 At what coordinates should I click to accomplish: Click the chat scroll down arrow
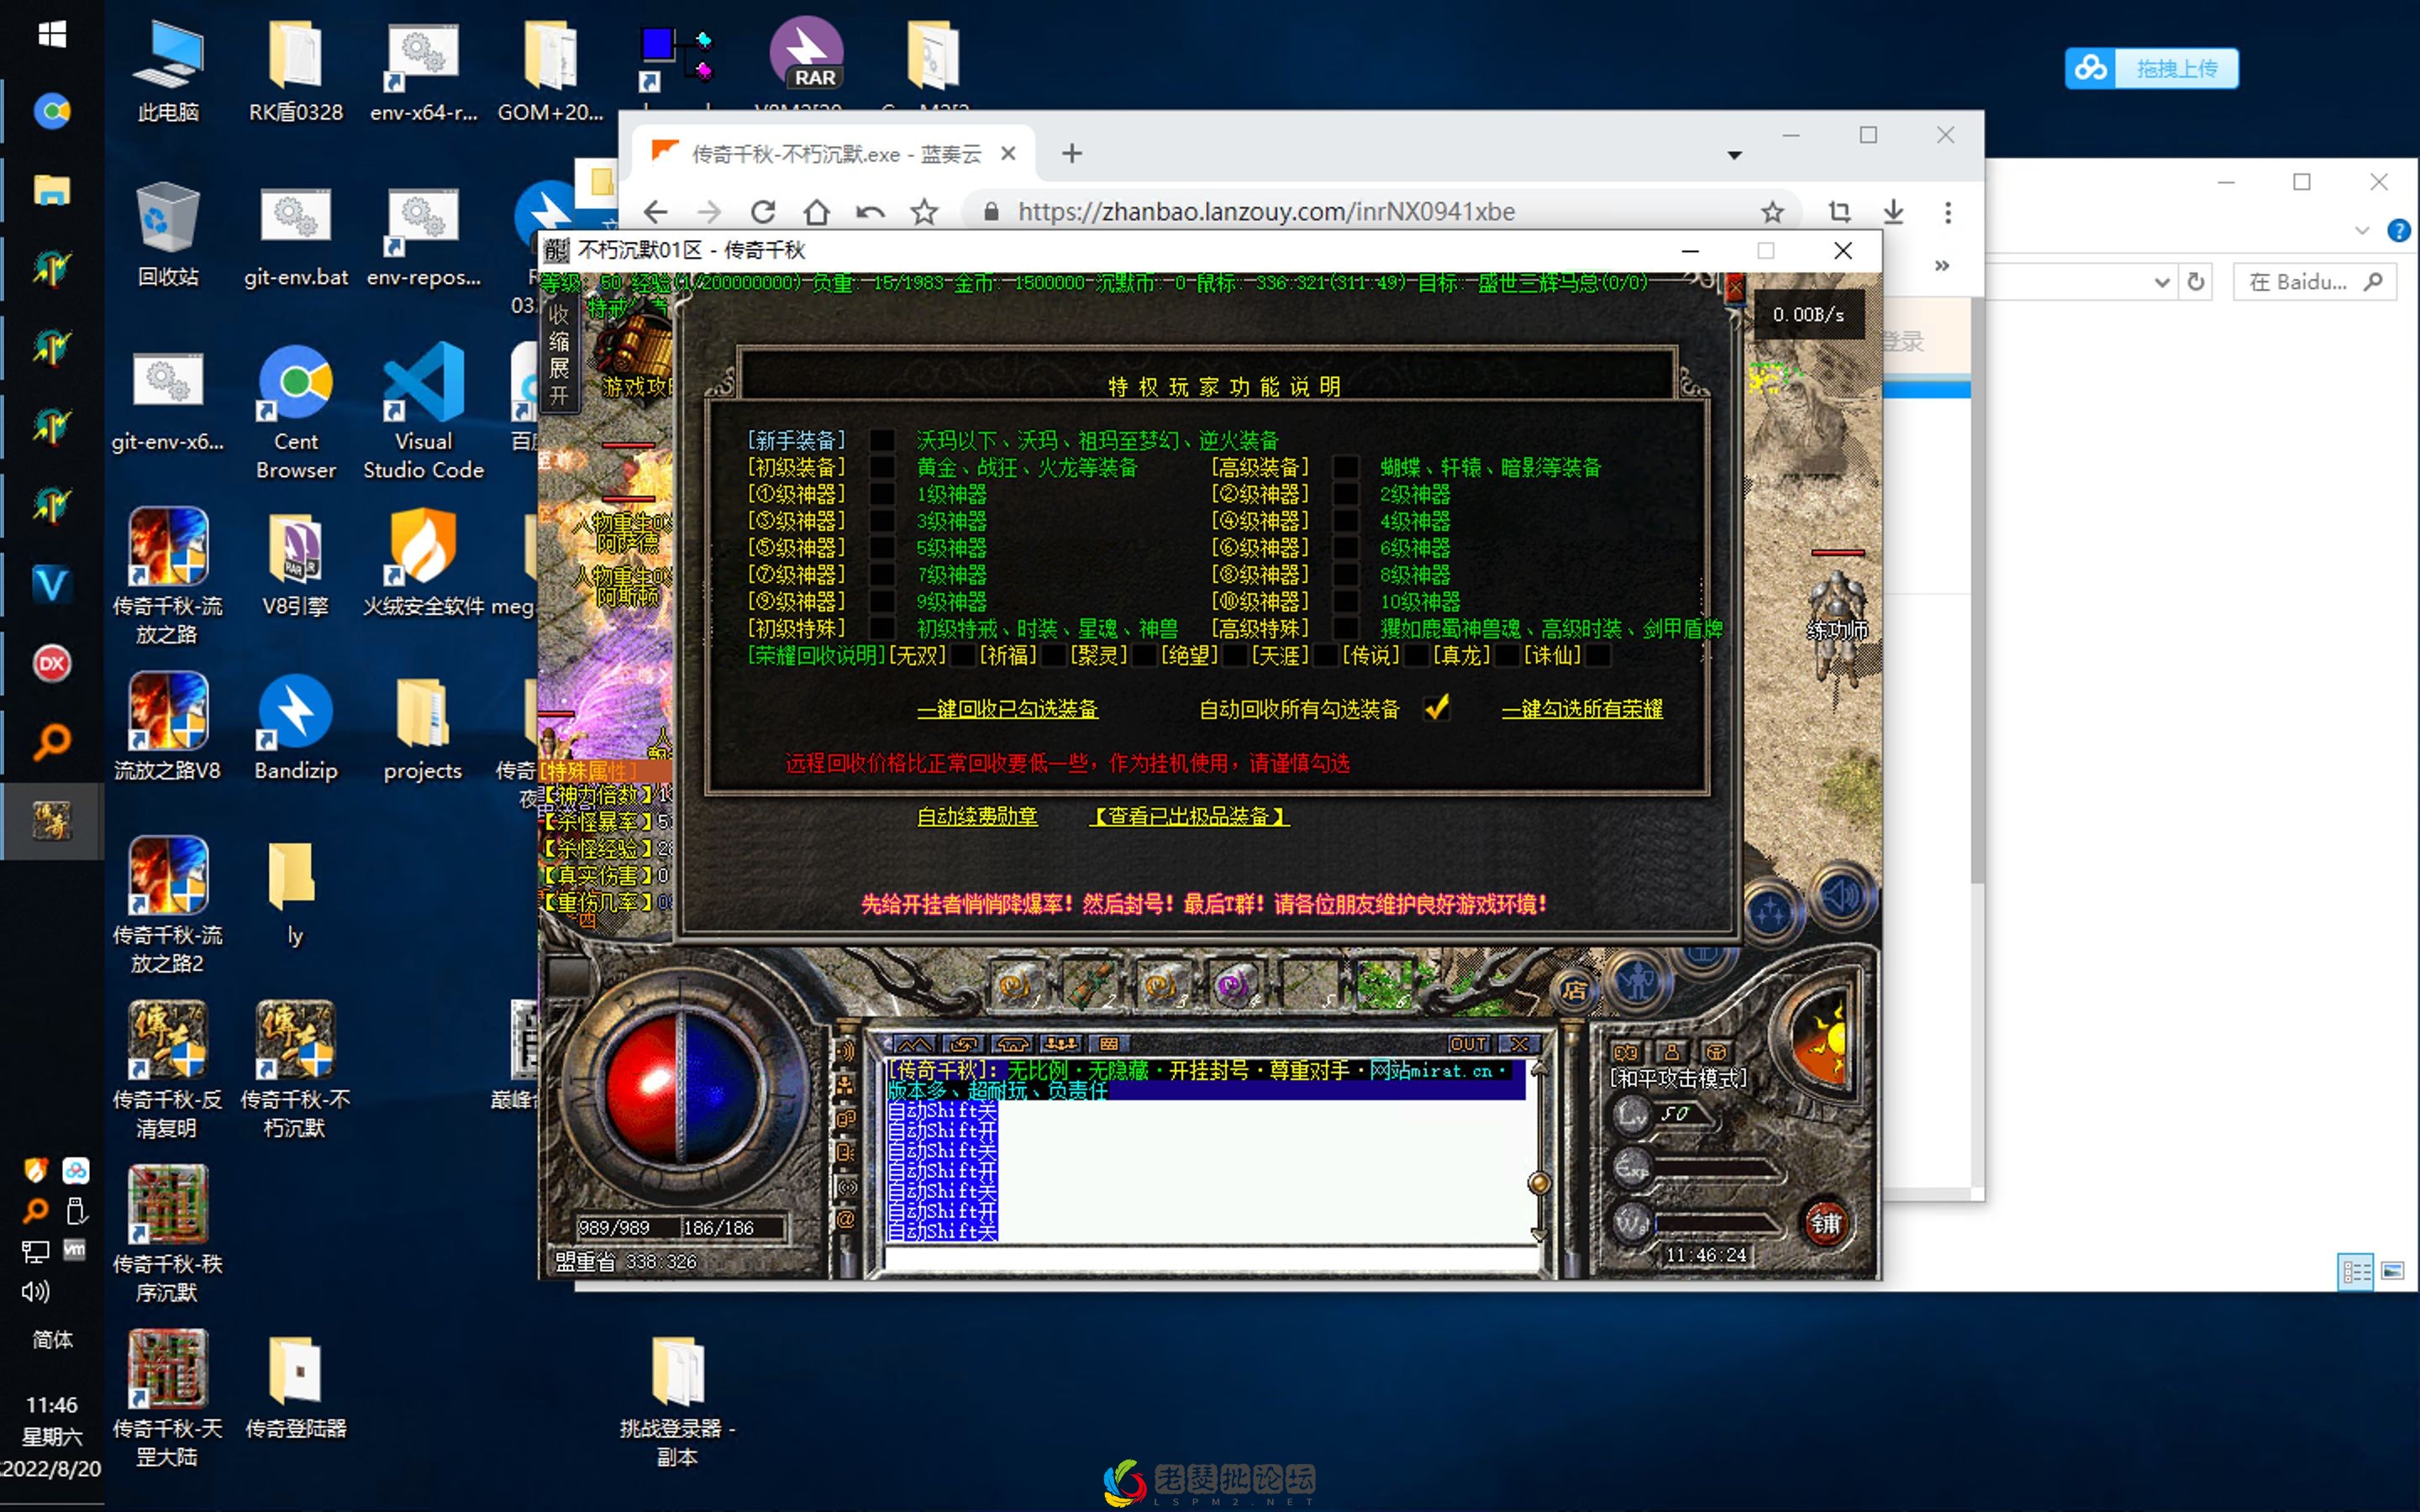pos(1539,1235)
